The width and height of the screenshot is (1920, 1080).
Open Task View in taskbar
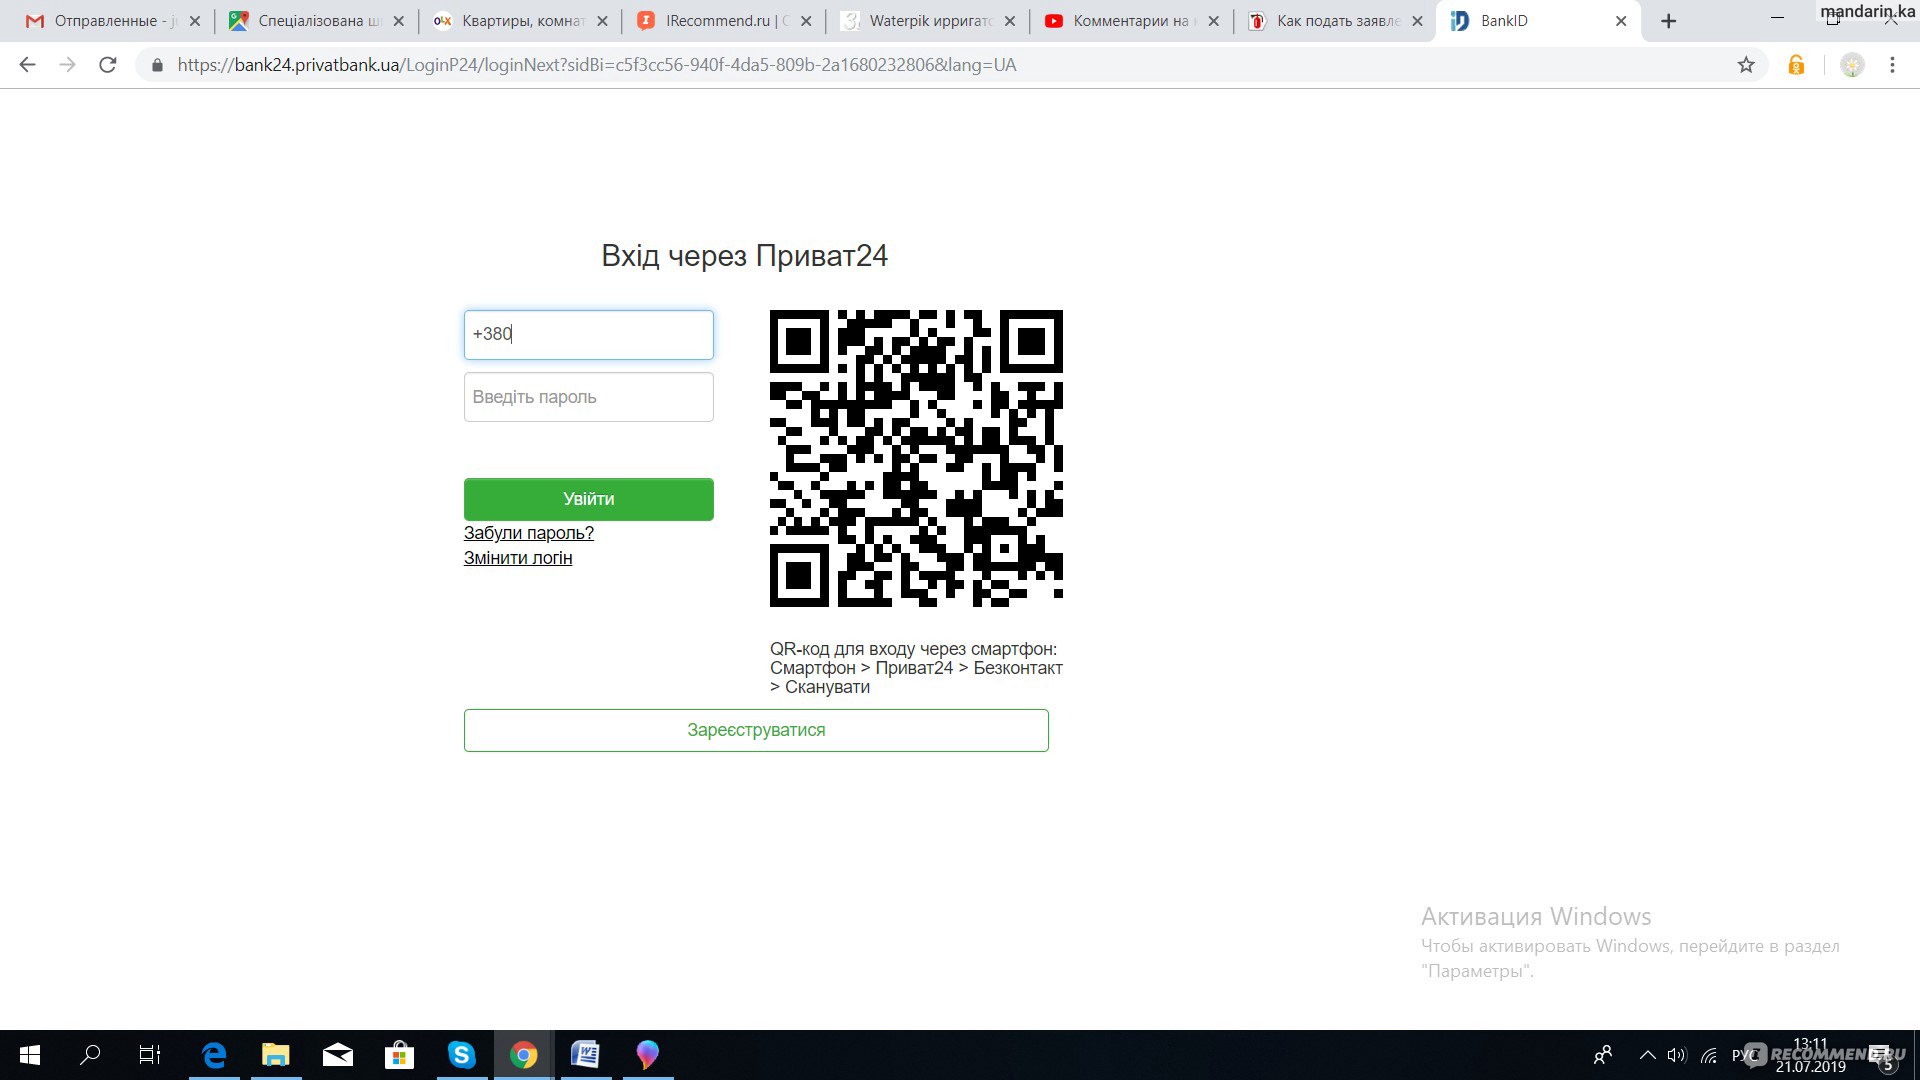(x=150, y=1055)
